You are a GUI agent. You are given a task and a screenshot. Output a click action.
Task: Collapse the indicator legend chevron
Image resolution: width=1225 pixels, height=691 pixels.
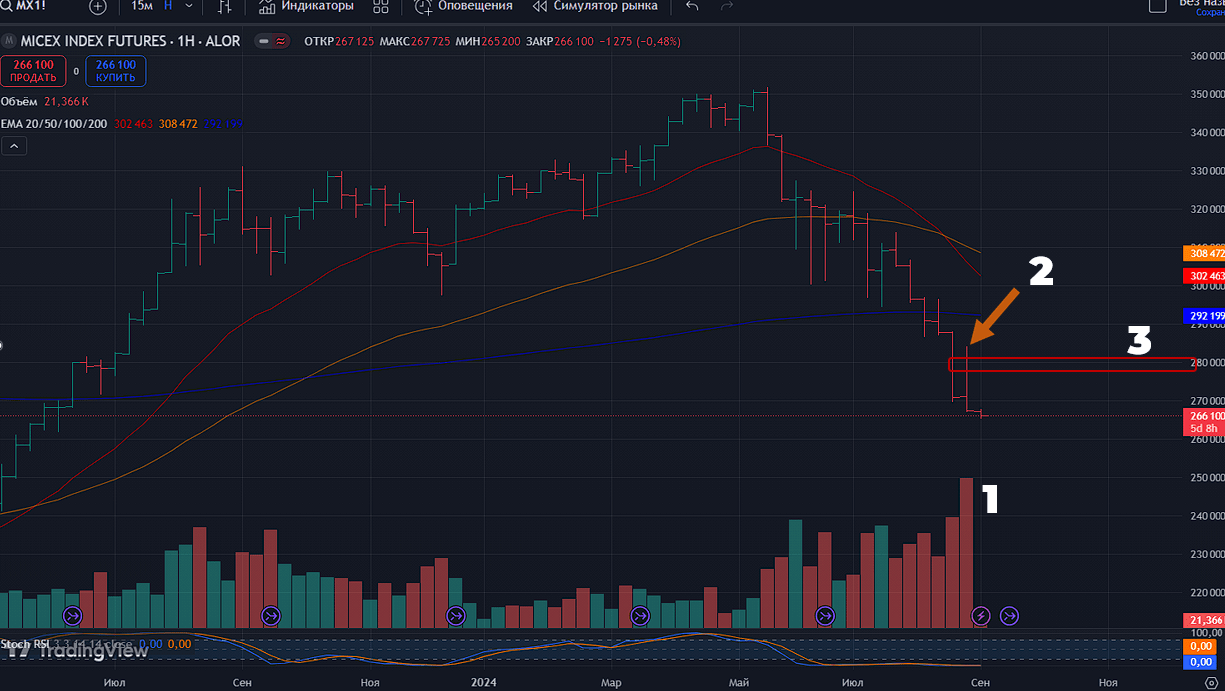pyautogui.click(x=15, y=146)
